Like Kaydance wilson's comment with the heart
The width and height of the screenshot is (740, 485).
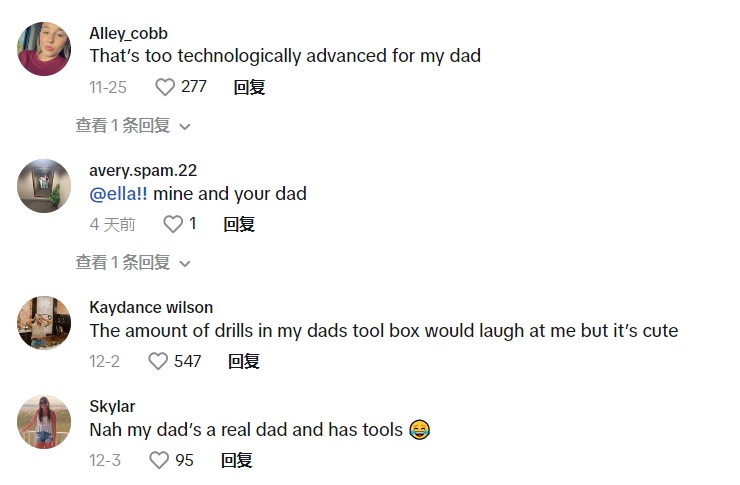tap(158, 361)
